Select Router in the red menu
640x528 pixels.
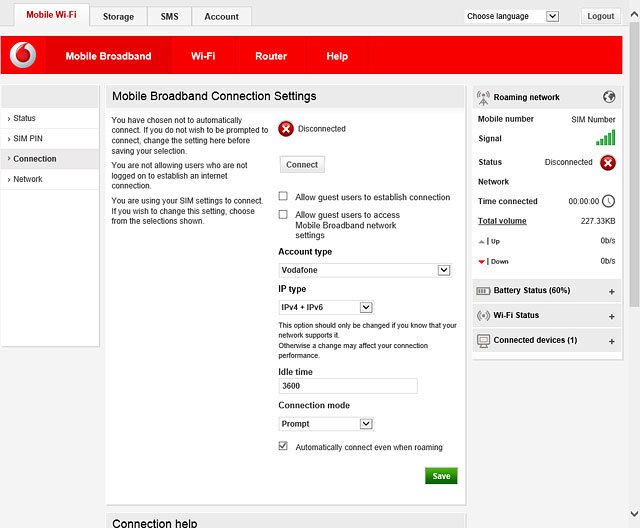click(271, 56)
